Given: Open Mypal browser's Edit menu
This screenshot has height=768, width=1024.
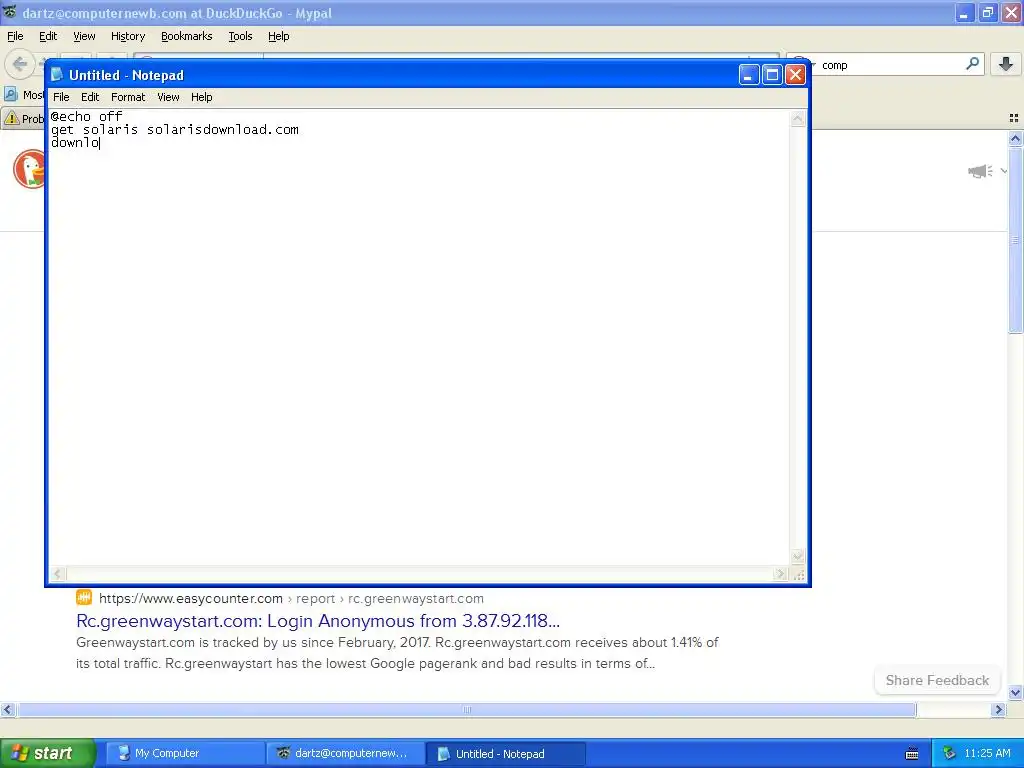Looking at the screenshot, I should [x=48, y=36].
